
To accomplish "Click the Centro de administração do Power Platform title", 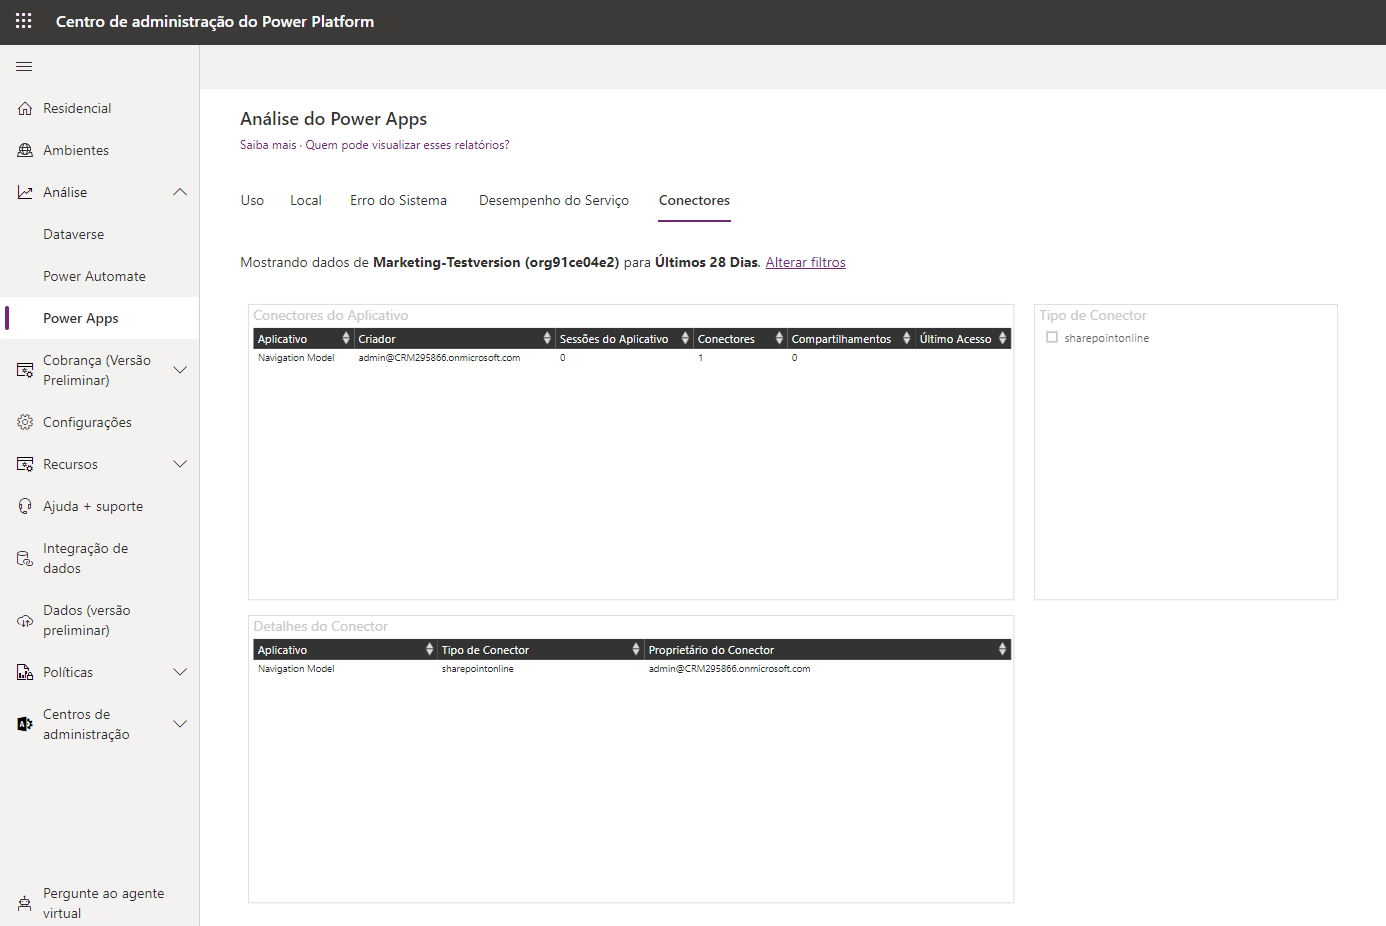I will pyautogui.click(x=215, y=21).
